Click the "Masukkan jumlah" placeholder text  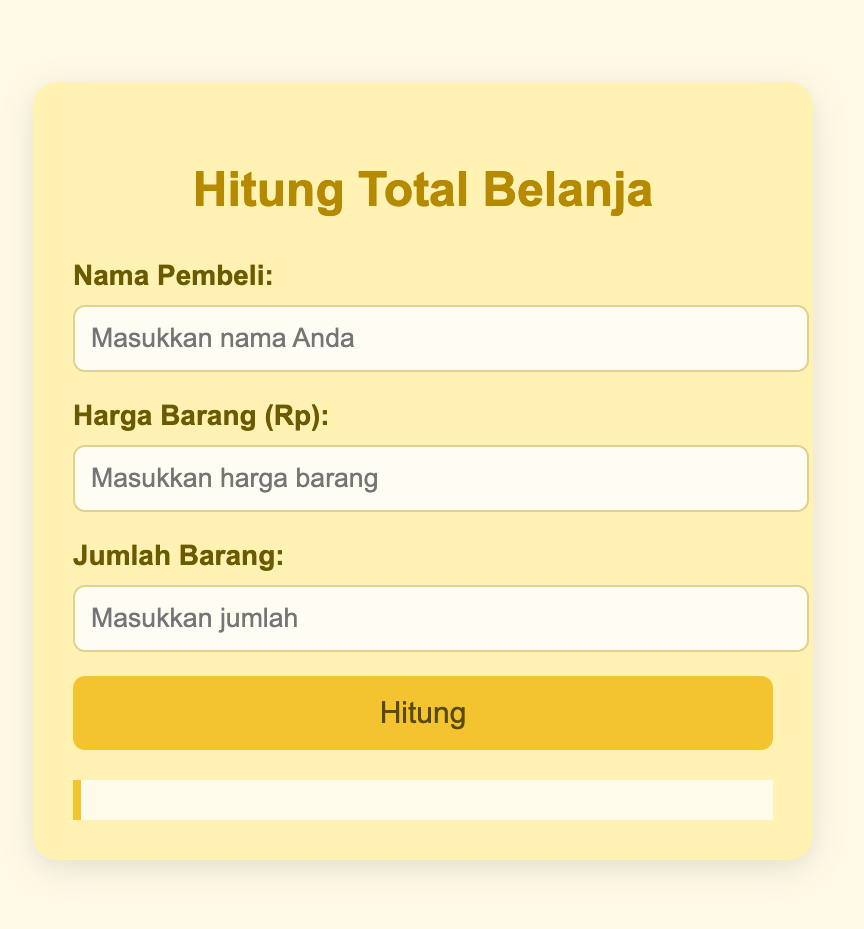(x=194, y=619)
